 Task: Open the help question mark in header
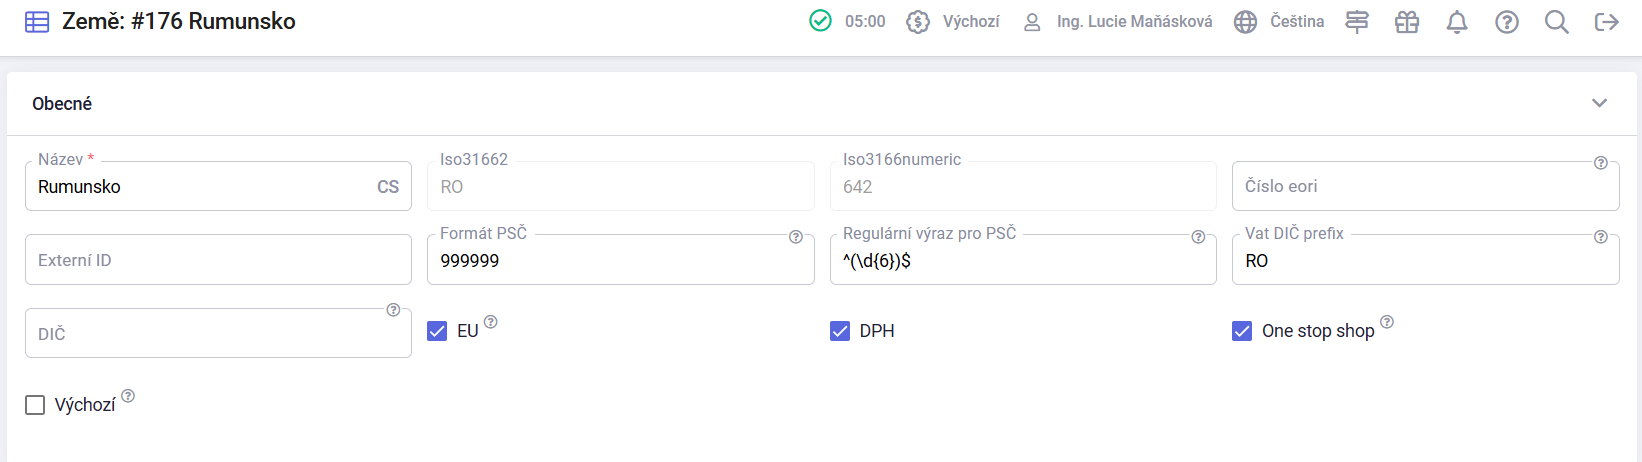click(1507, 22)
